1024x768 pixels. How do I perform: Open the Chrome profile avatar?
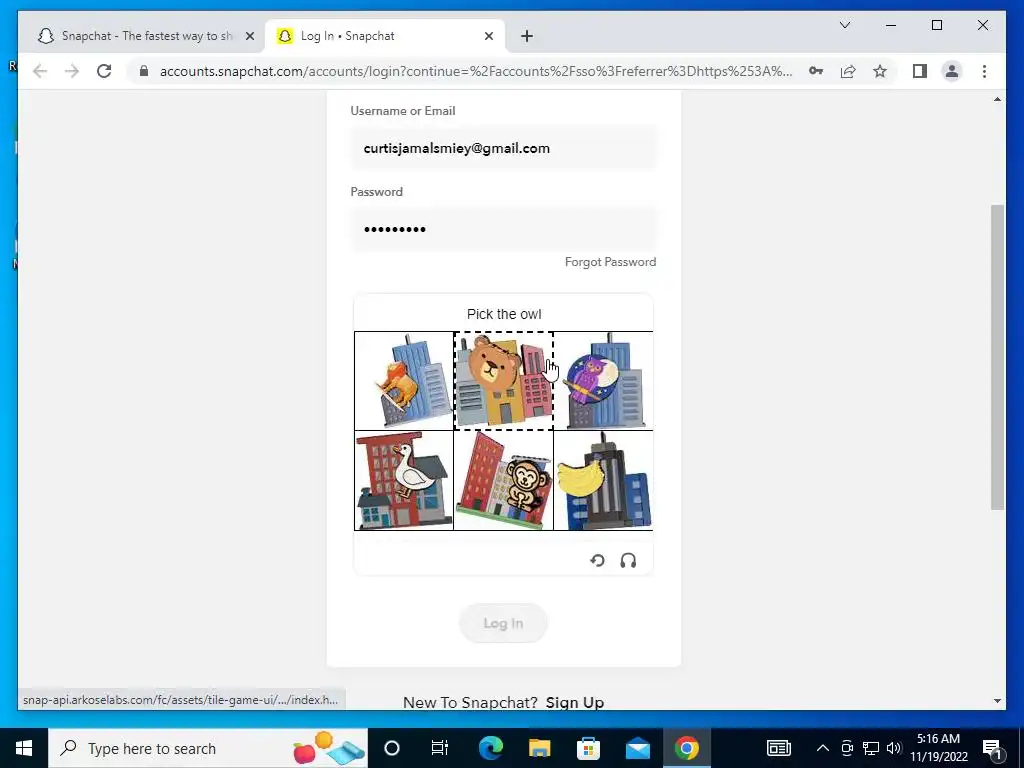(x=952, y=71)
